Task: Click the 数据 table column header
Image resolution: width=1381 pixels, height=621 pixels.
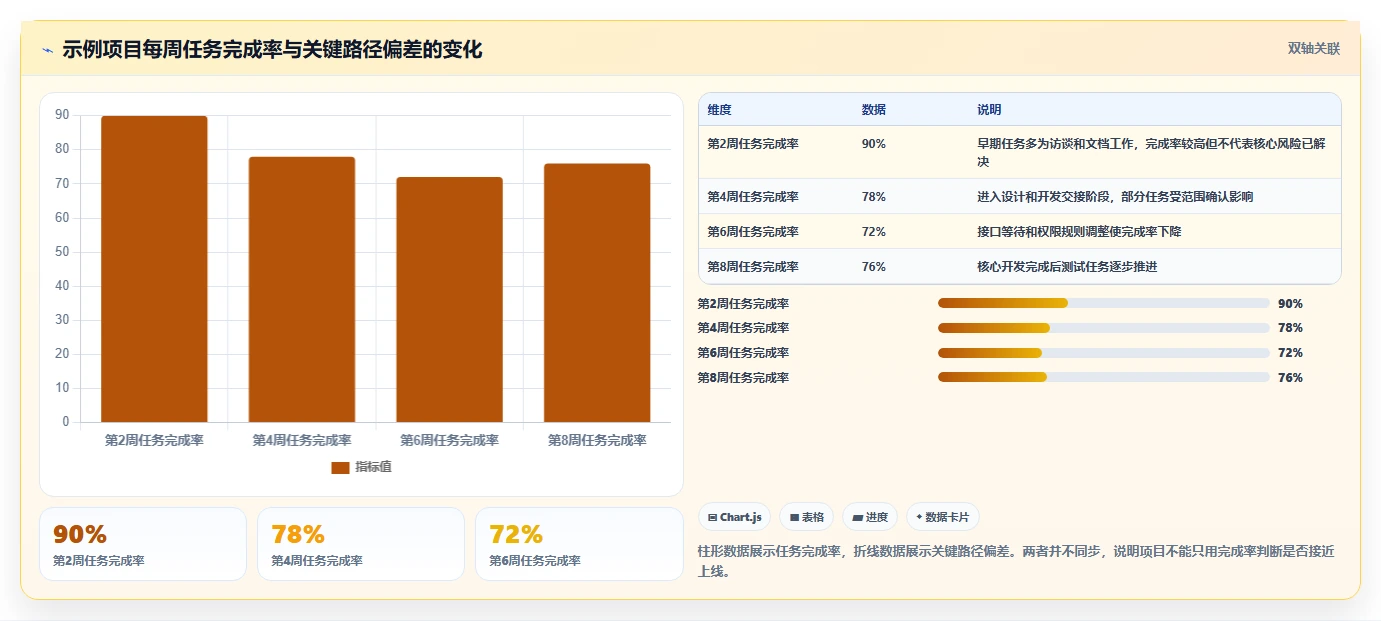Action: 873,109
